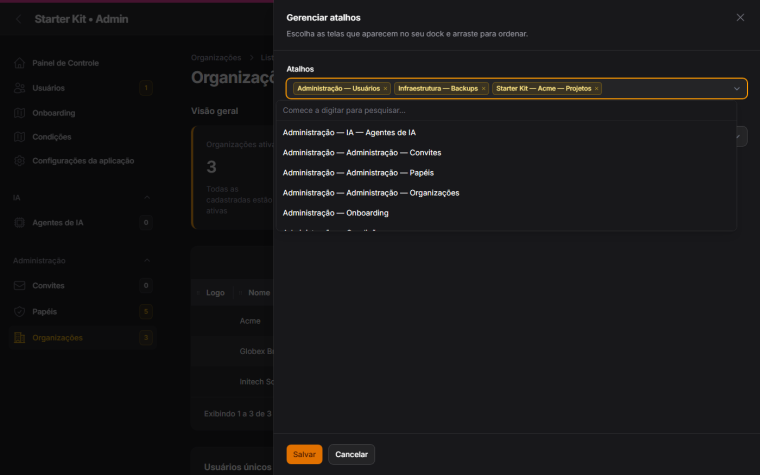
Task: Collapse the Atalhos dropdown chevron
Action: coord(736,89)
